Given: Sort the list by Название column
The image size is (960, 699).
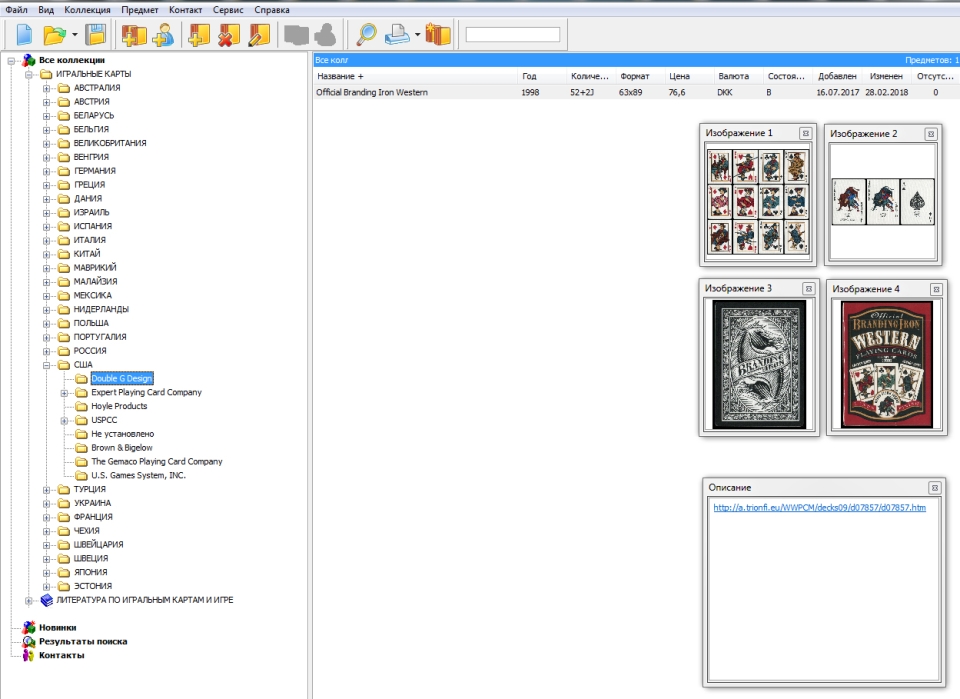Looking at the screenshot, I should tap(415, 77).
